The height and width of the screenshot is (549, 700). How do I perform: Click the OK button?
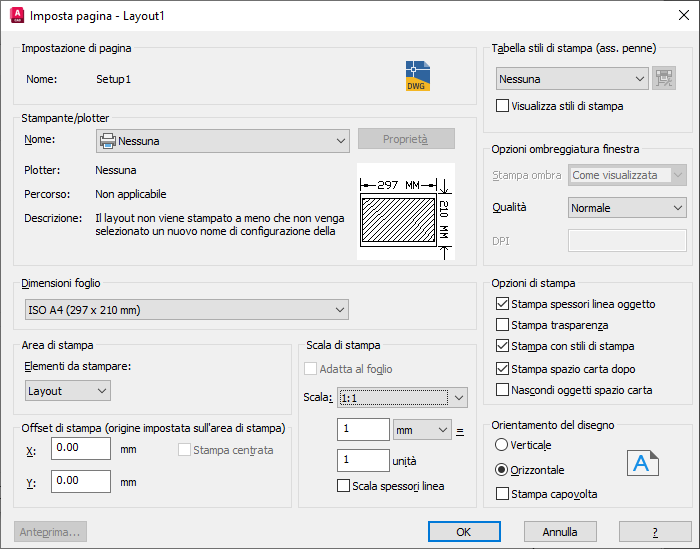click(x=464, y=532)
